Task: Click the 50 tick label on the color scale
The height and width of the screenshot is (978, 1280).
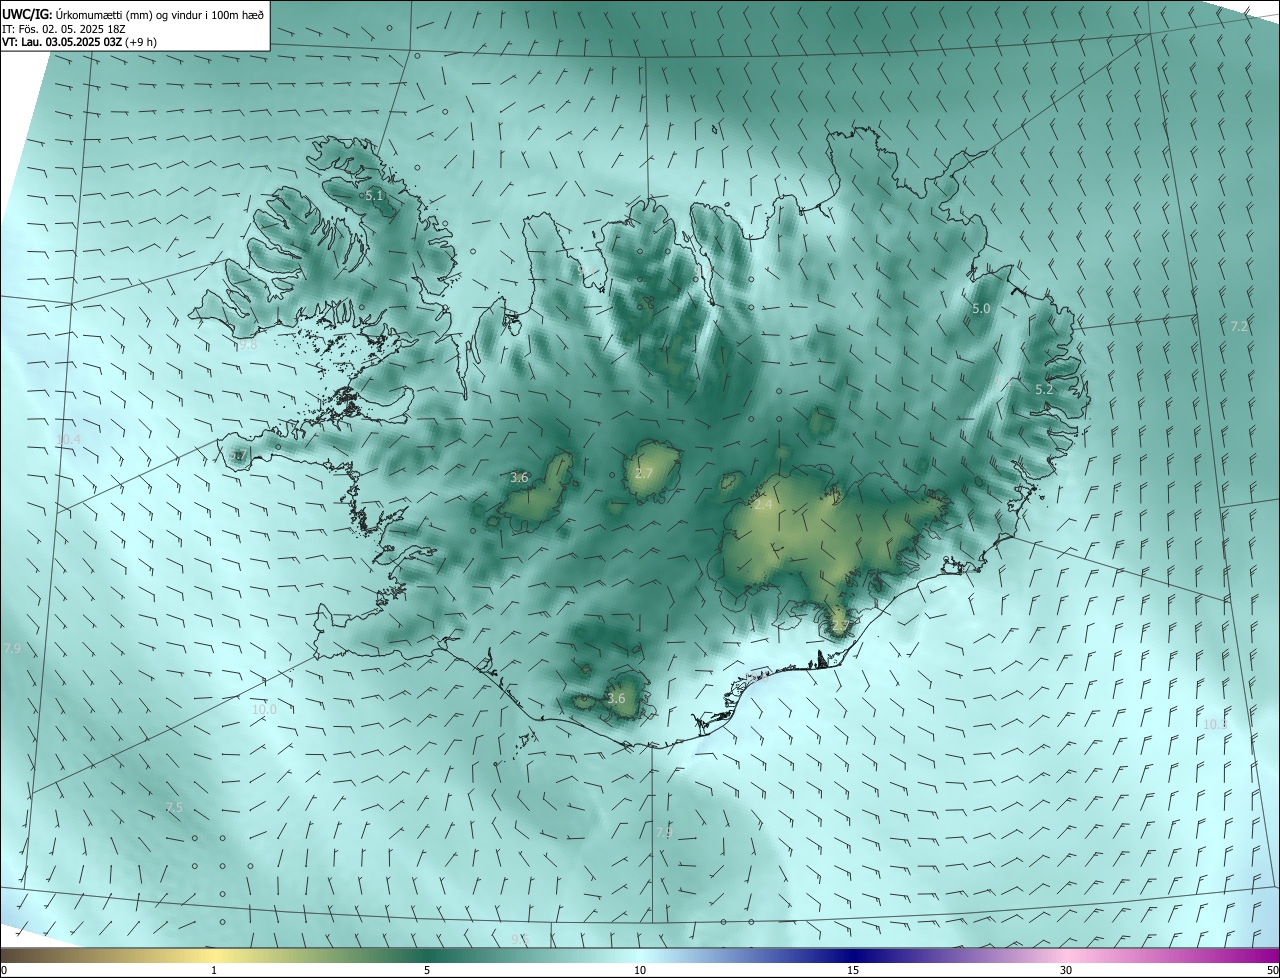Action: coord(1272,970)
